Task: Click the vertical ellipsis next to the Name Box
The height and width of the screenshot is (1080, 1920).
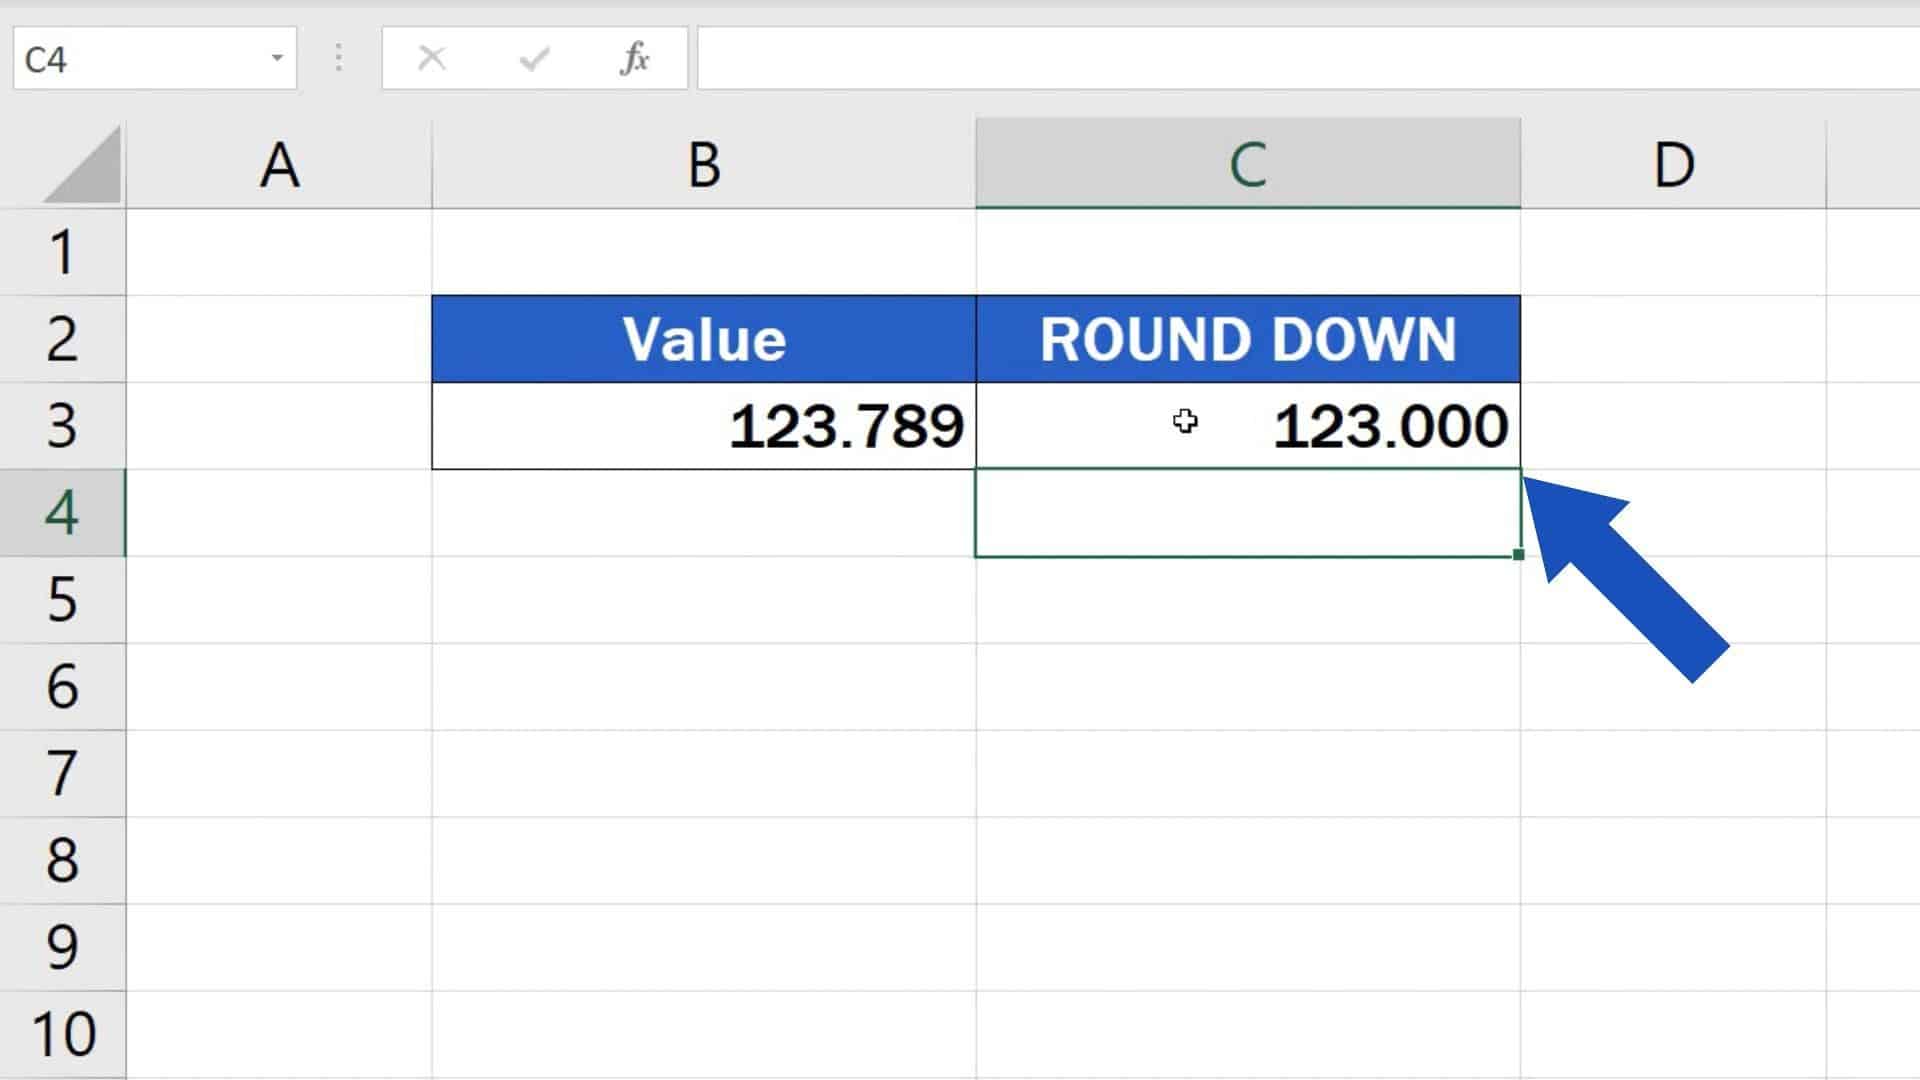Action: (x=338, y=58)
